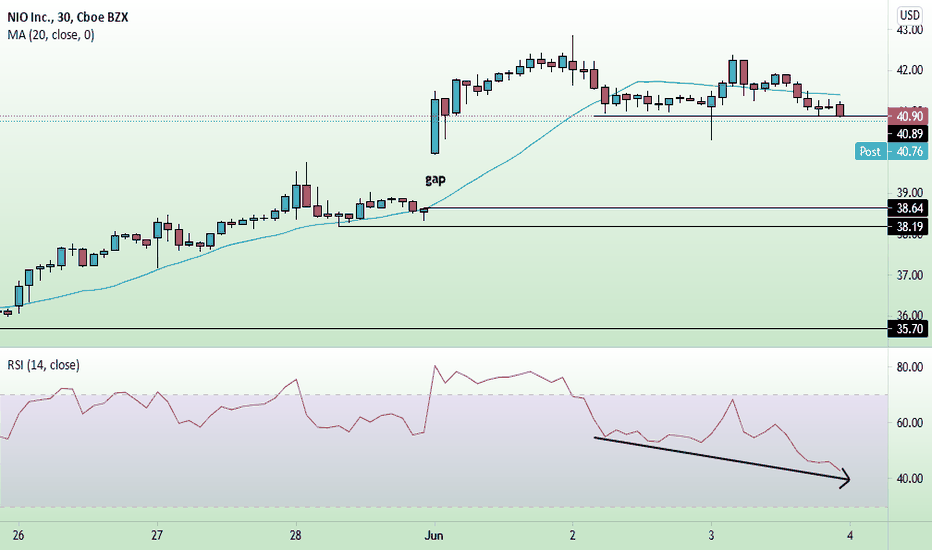Click the 42.00 price axis label
Viewport: 932px width, 550px height.
(909, 70)
